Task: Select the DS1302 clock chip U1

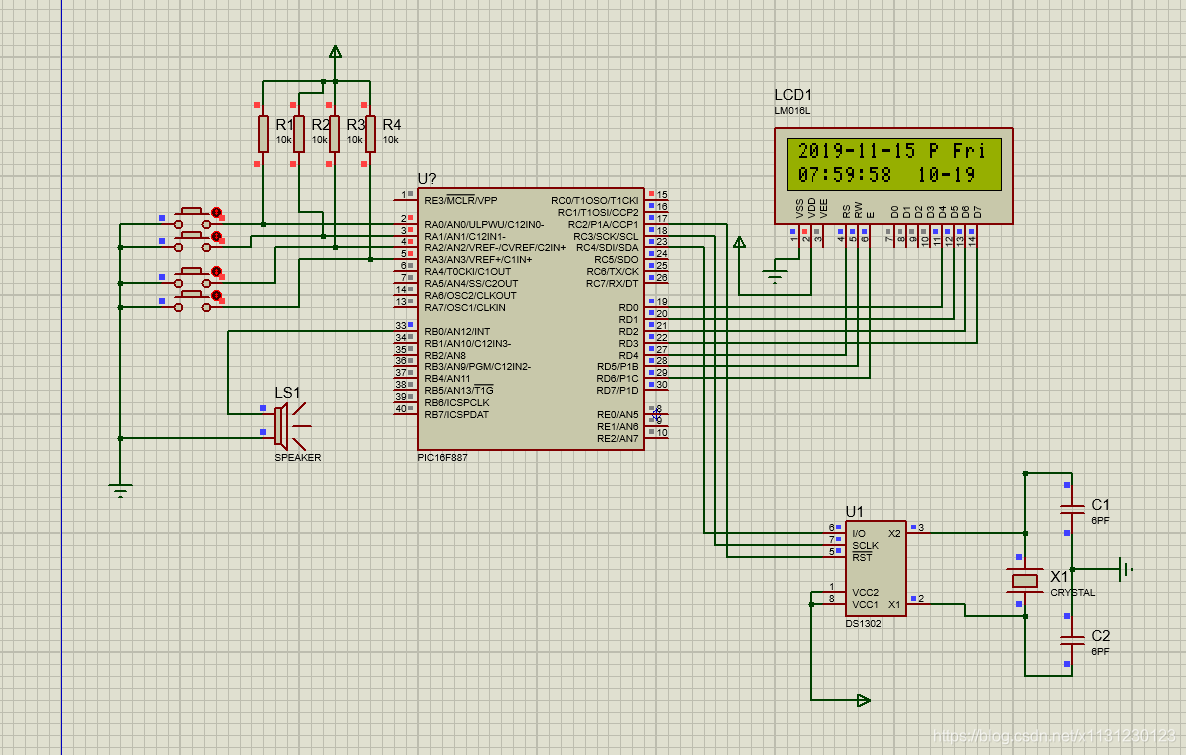Action: (x=875, y=568)
